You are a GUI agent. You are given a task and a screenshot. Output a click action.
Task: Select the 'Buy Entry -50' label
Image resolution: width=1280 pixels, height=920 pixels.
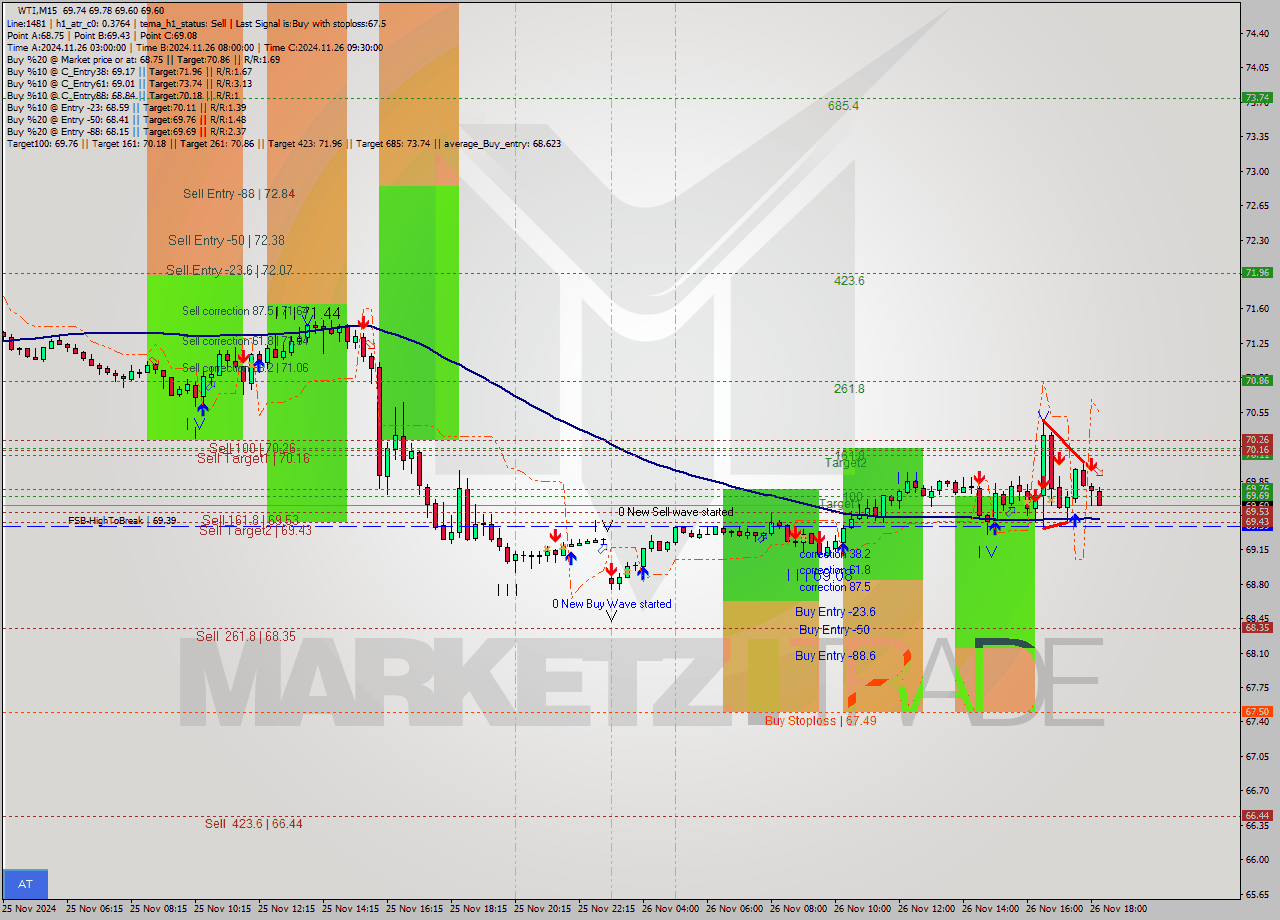pyautogui.click(x=834, y=630)
